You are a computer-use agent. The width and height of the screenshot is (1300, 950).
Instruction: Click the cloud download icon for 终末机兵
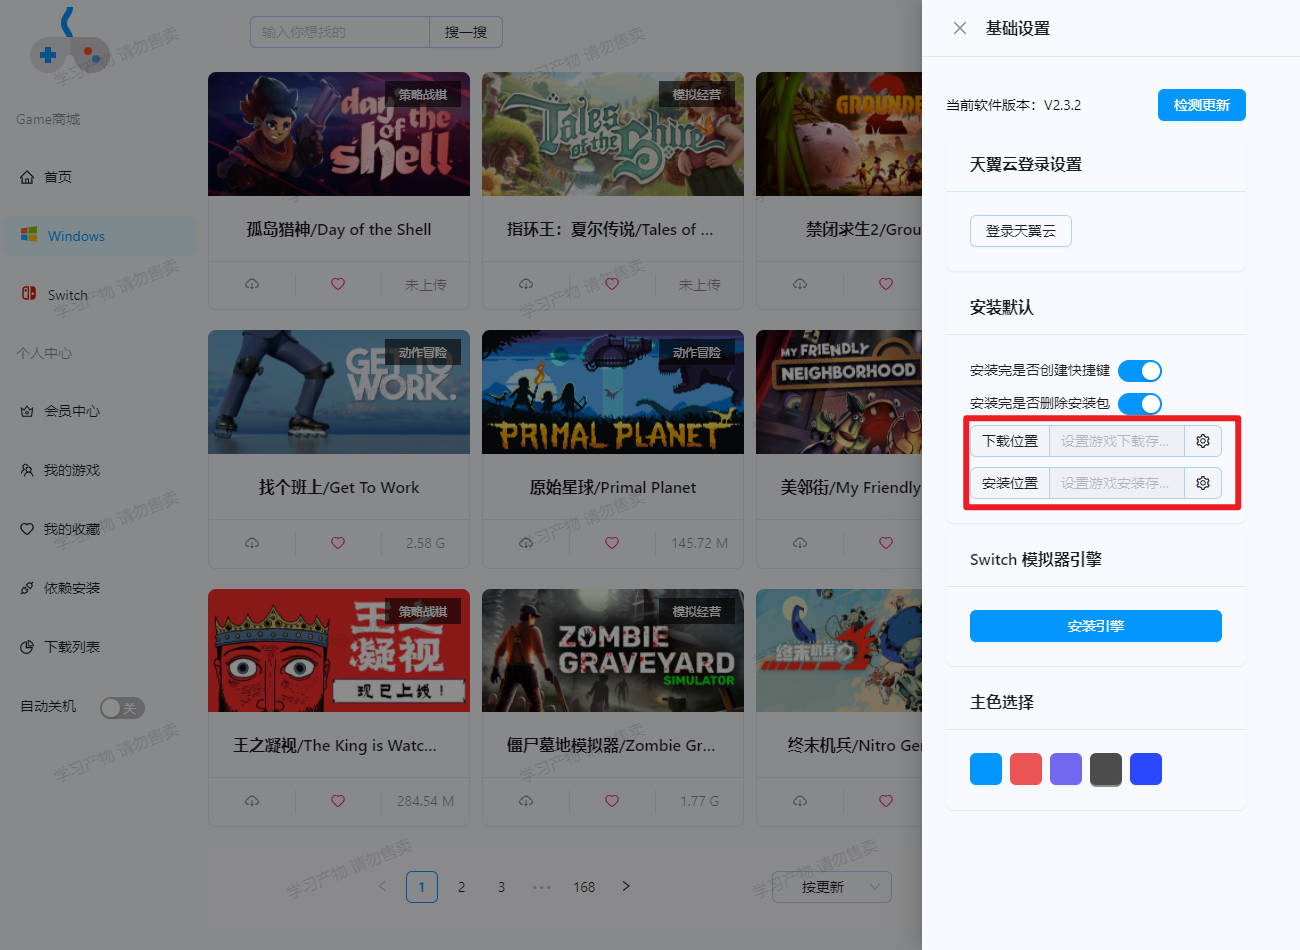(800, 801)
